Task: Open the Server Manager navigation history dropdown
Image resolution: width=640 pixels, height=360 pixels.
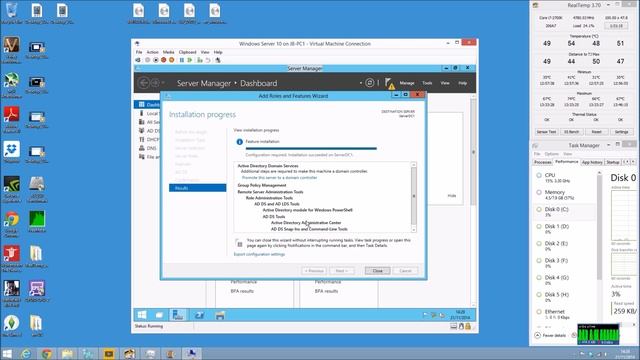Action: tap(163, 83)
